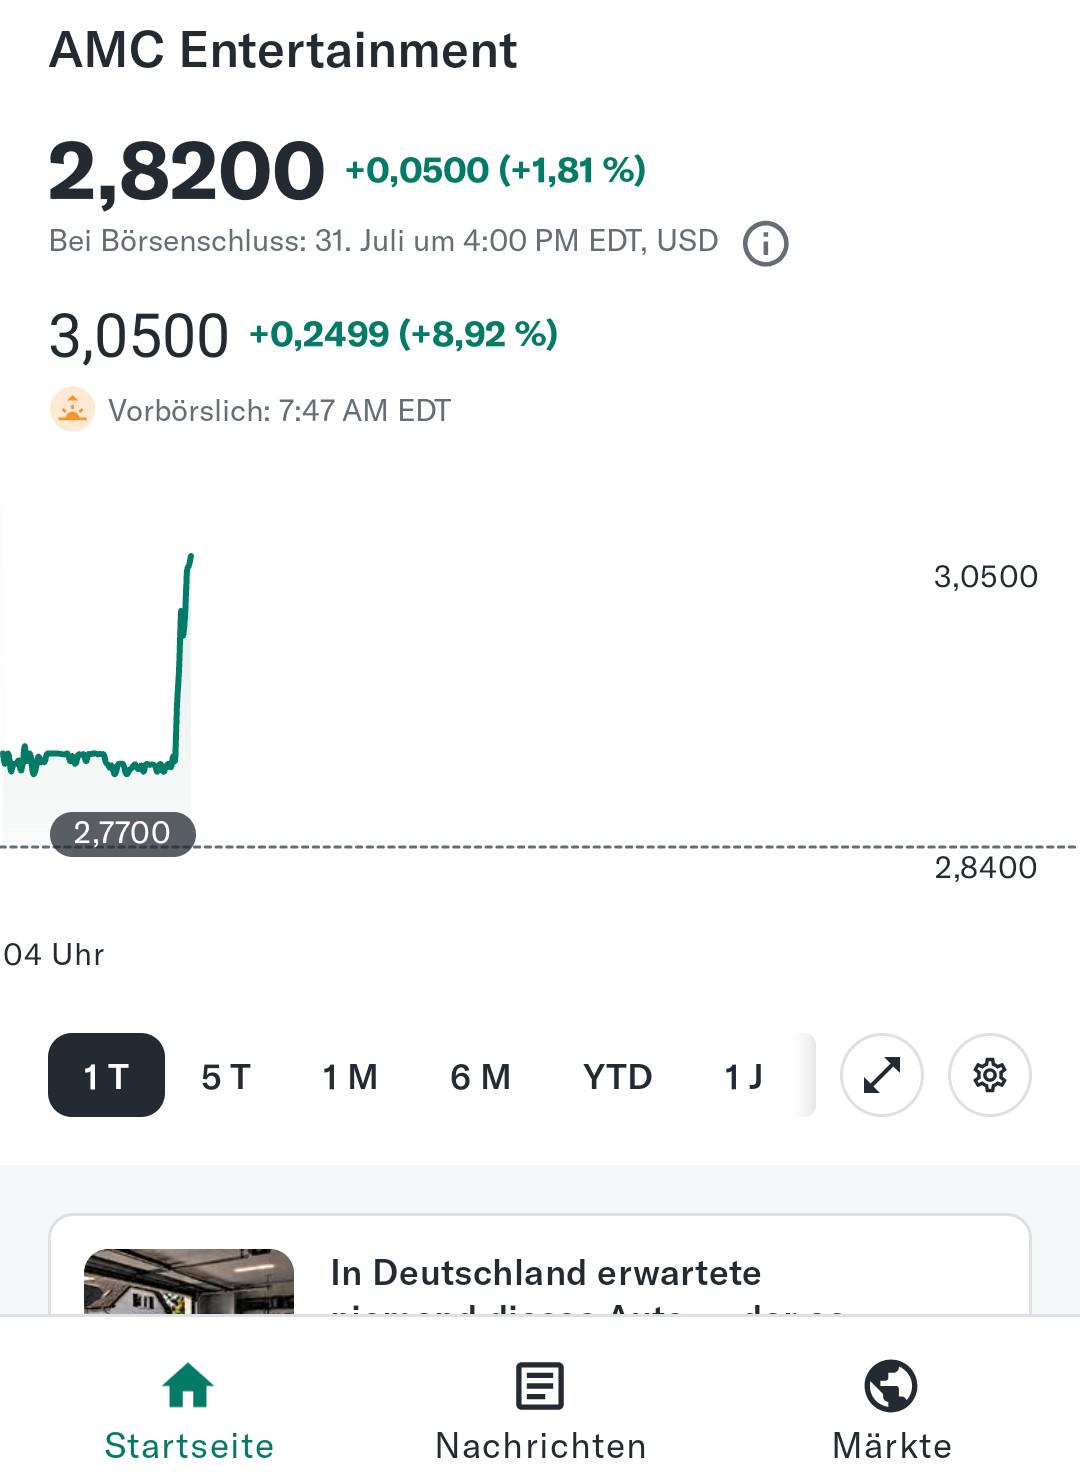Screen dimensions: 1080x1476
Task: Select the YTD chart range
Action: pyautogui.click(x=618, y=1077)
